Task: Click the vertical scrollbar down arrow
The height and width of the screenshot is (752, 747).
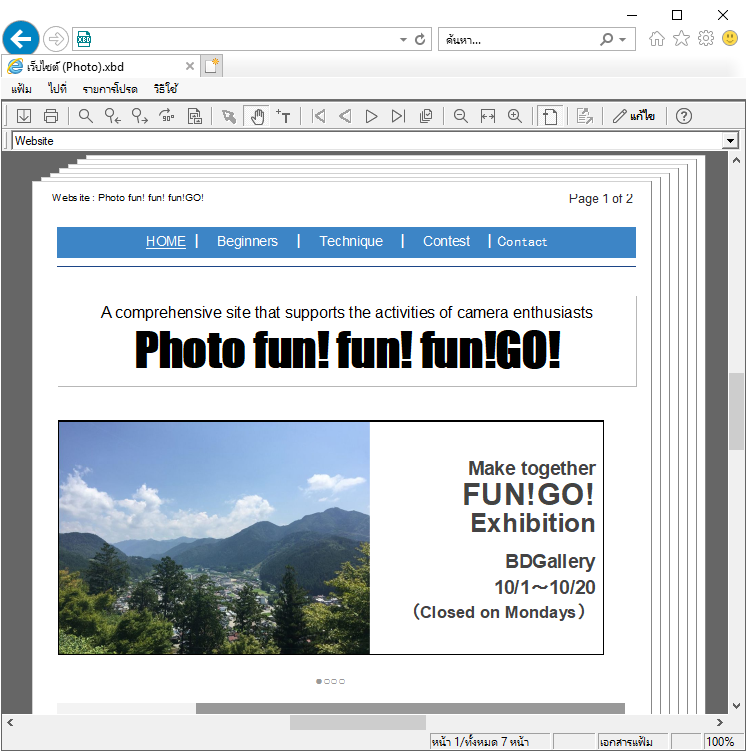Action: (x=736, y=706)
